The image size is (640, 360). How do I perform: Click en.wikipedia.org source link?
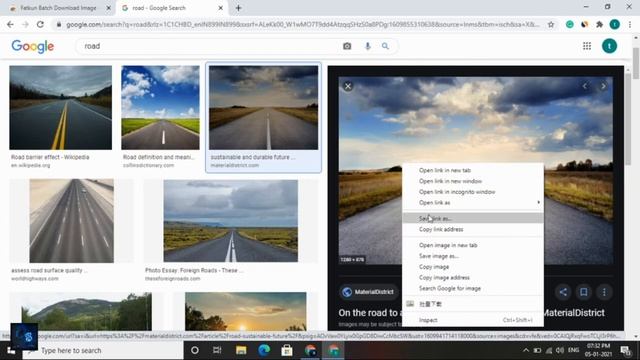point(31,165)
